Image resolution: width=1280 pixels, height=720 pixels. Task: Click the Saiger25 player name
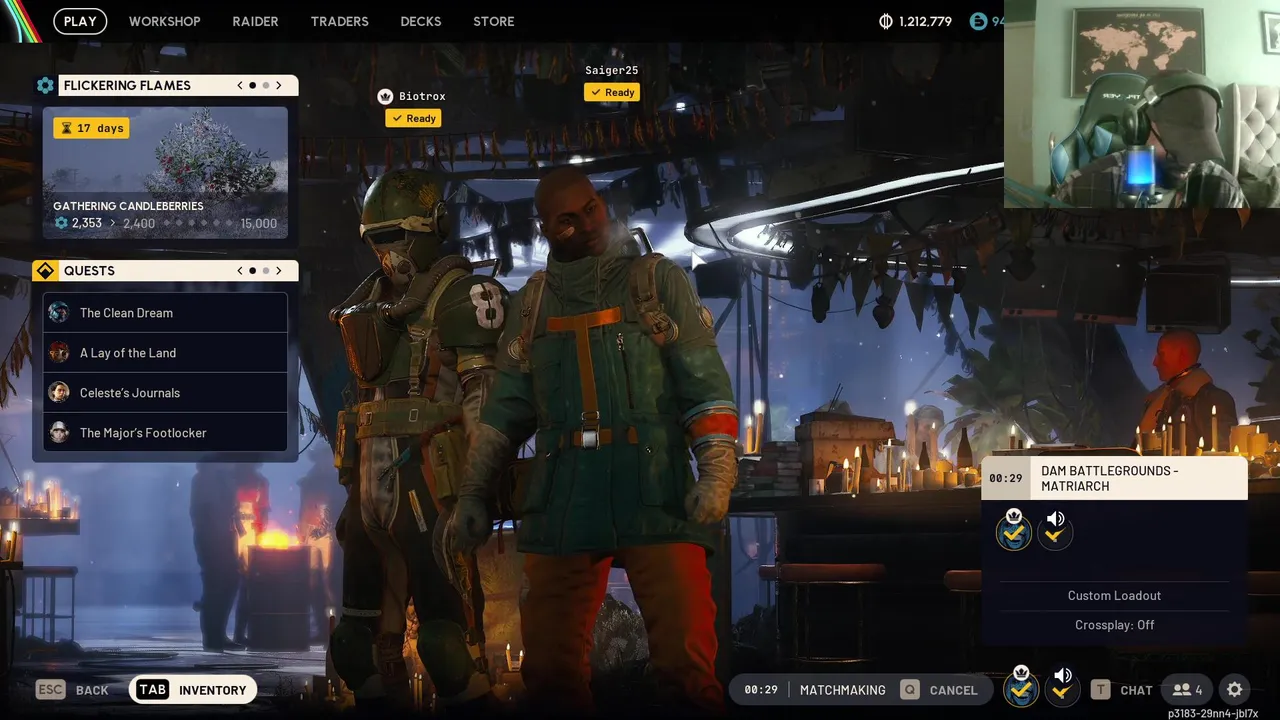point(612,71)
